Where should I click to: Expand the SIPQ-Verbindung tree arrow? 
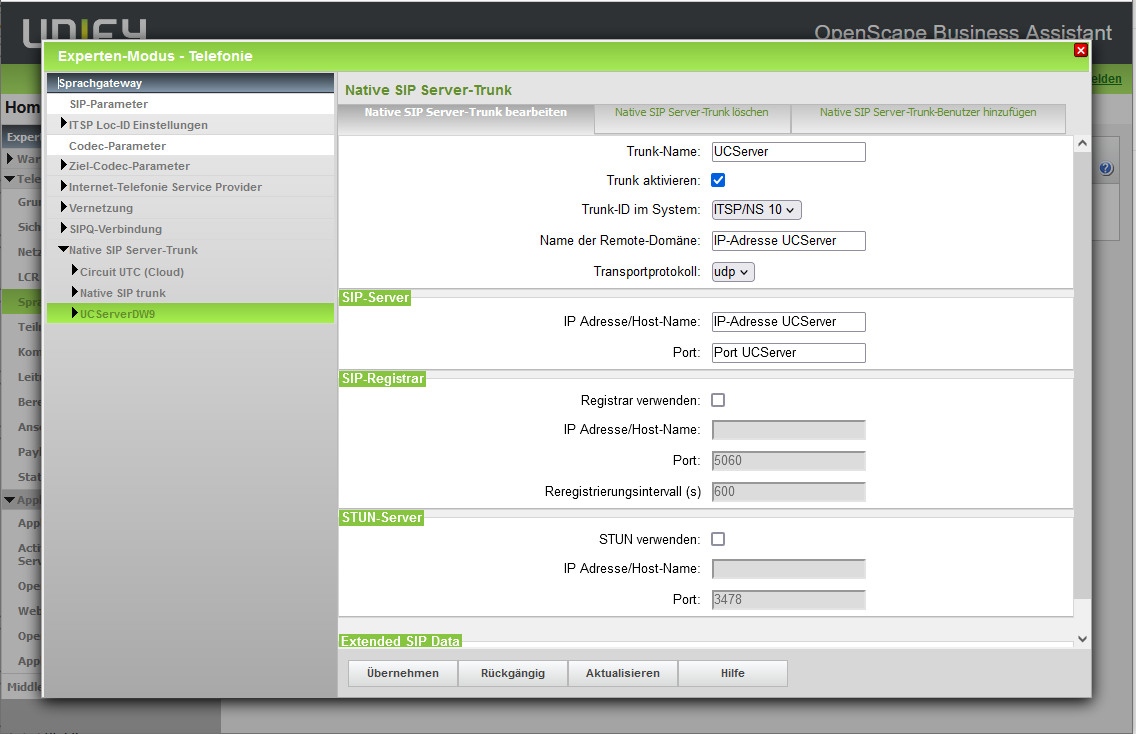point(63,229)
